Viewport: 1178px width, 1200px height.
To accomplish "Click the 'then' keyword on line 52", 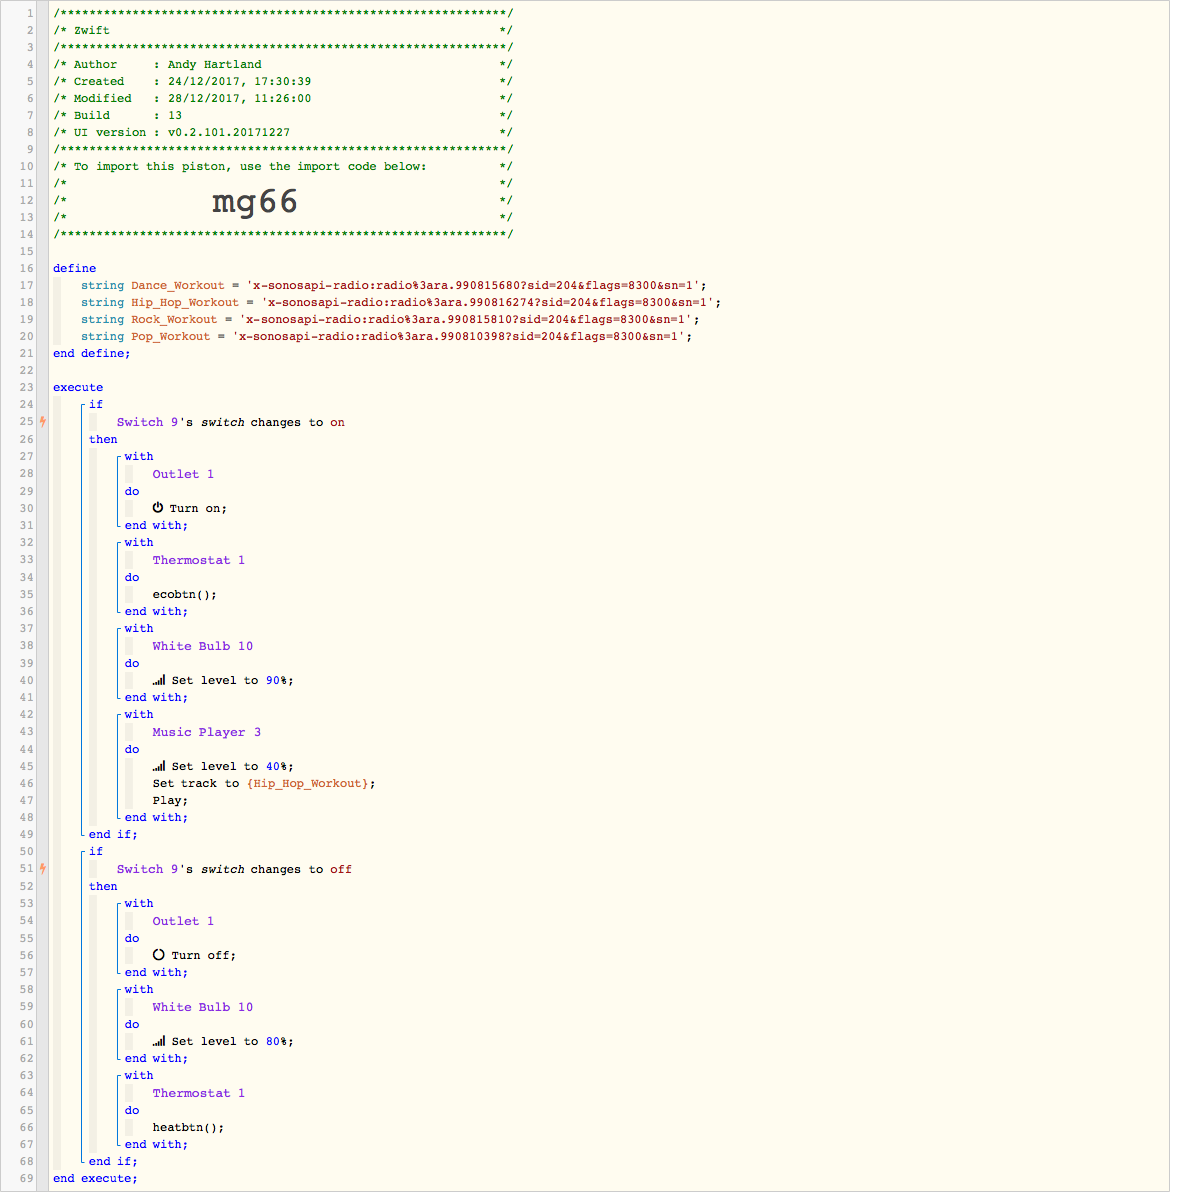I will tap(103, 886).
